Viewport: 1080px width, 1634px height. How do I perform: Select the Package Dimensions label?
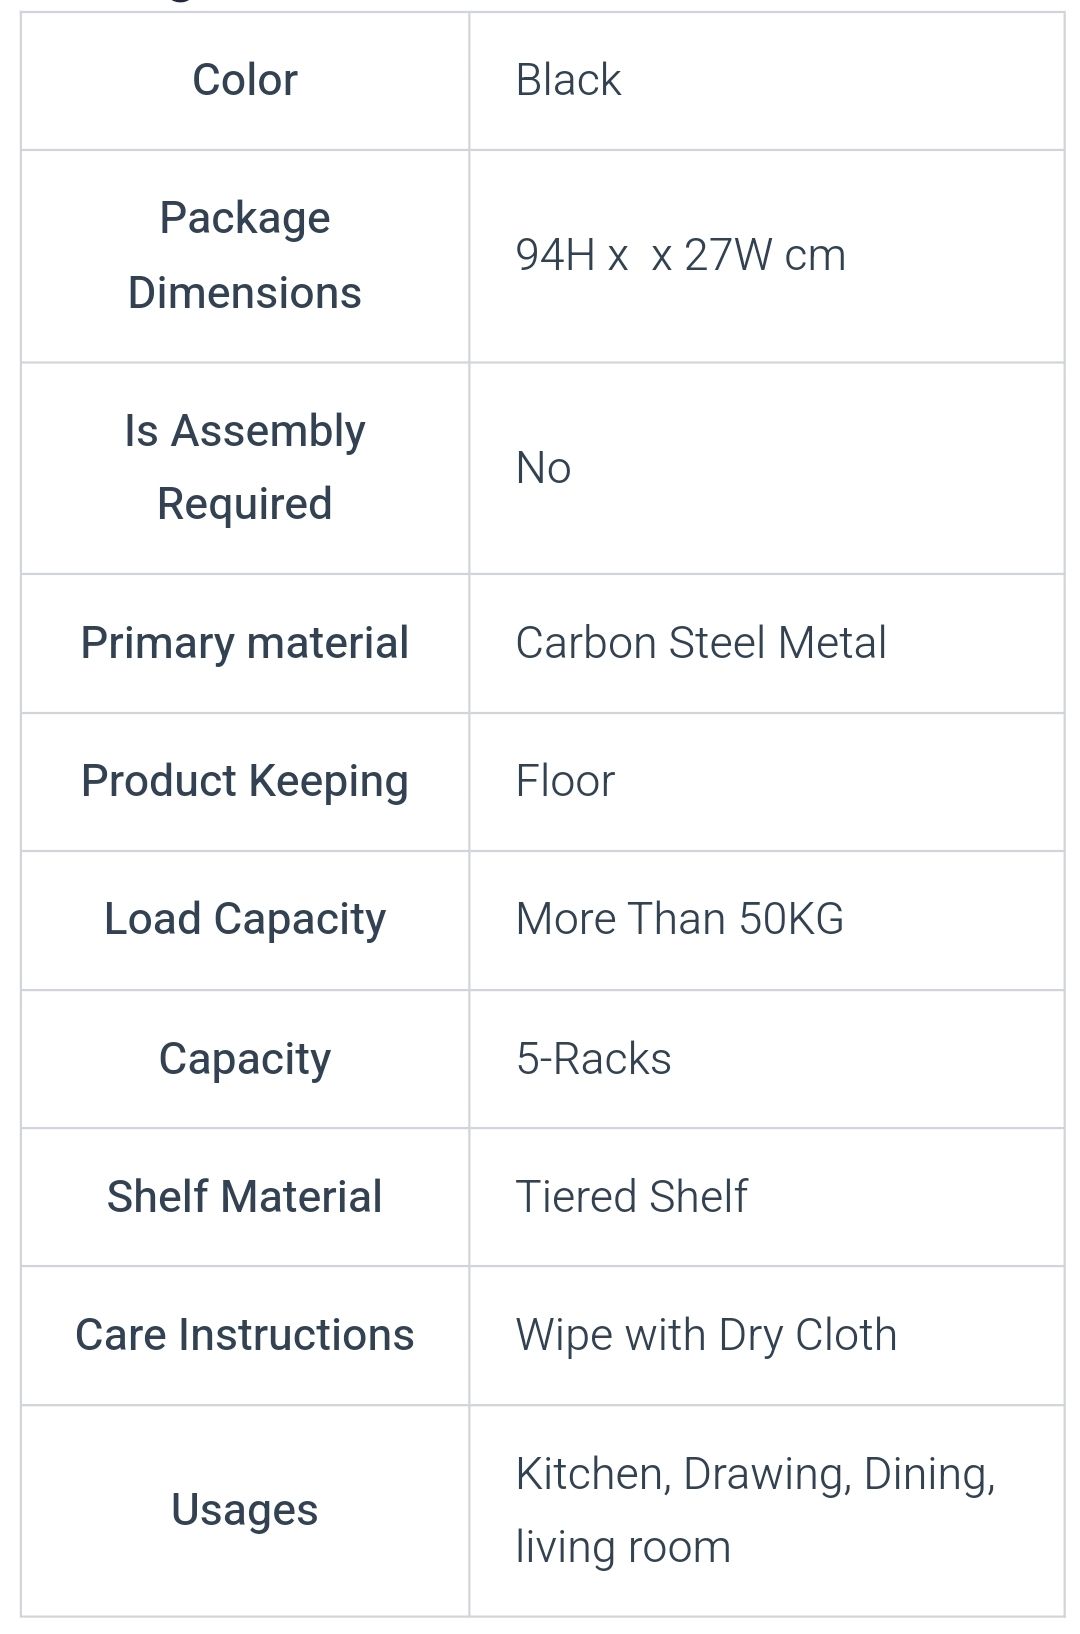[x=245, y=256]
